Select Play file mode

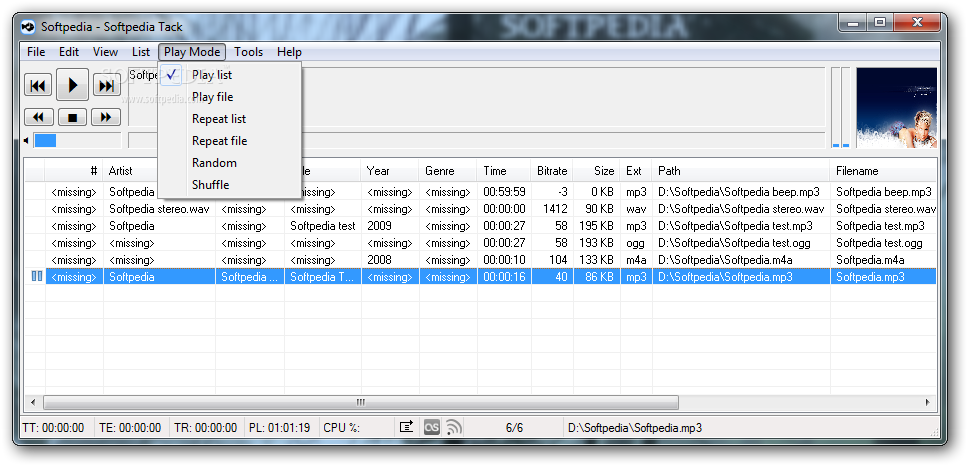[212, 97]
